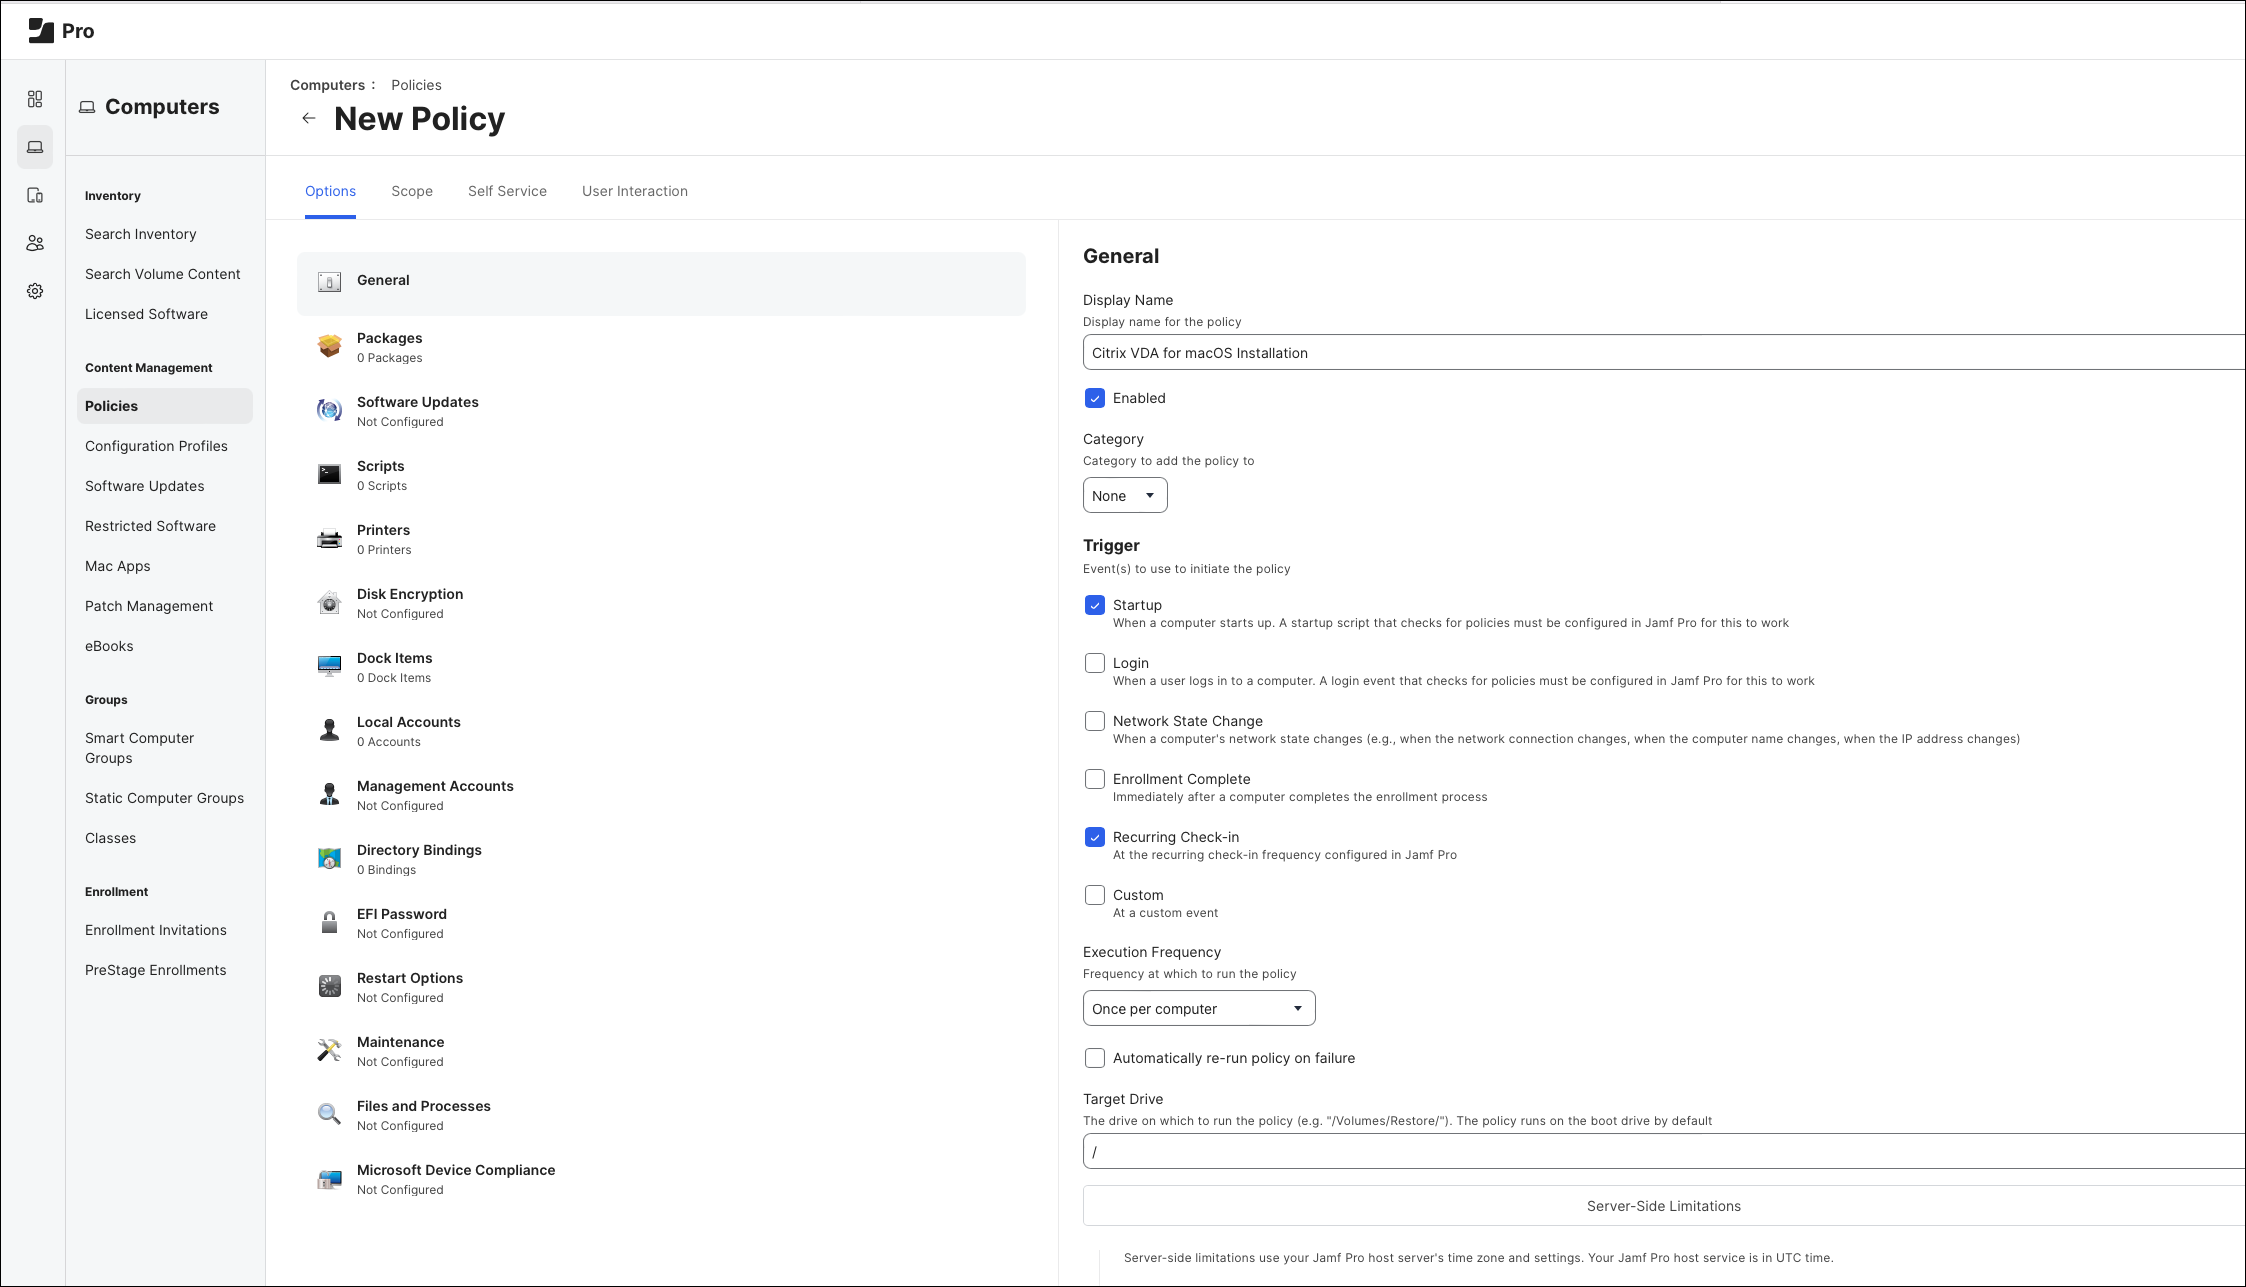
Task: Open the Devices icon in left rail
Action: point(35,195)
